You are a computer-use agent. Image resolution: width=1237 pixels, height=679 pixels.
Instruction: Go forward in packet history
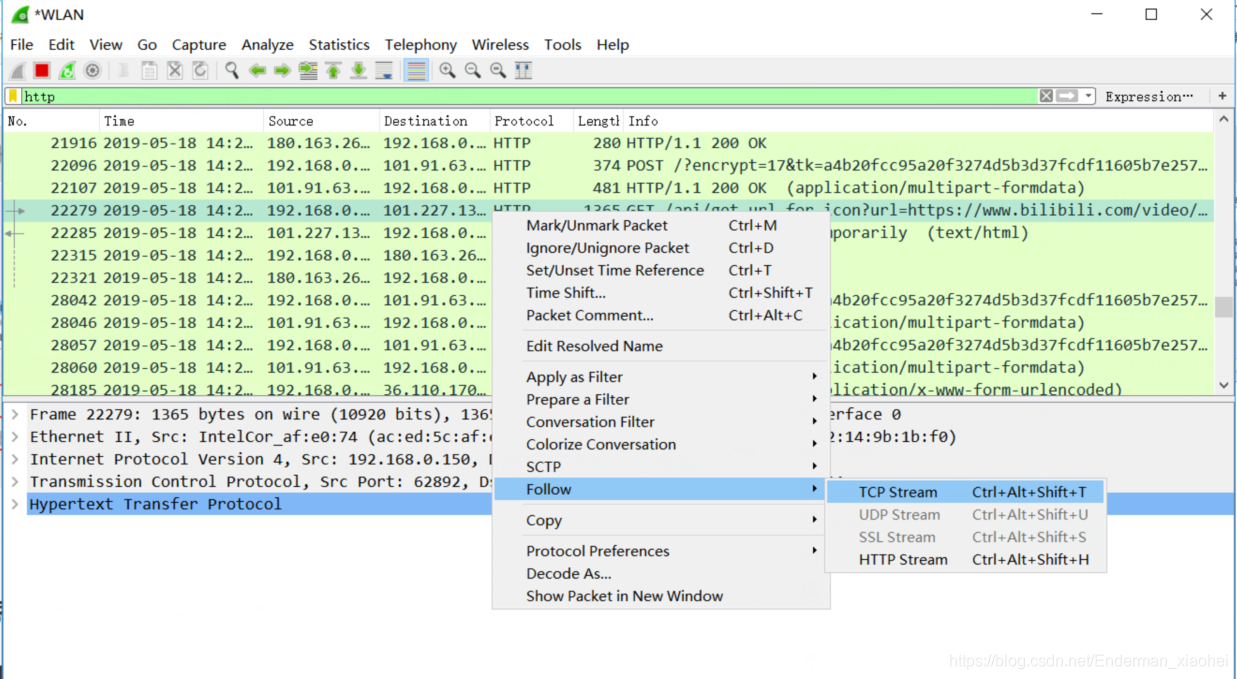click(x=282, y=71)
